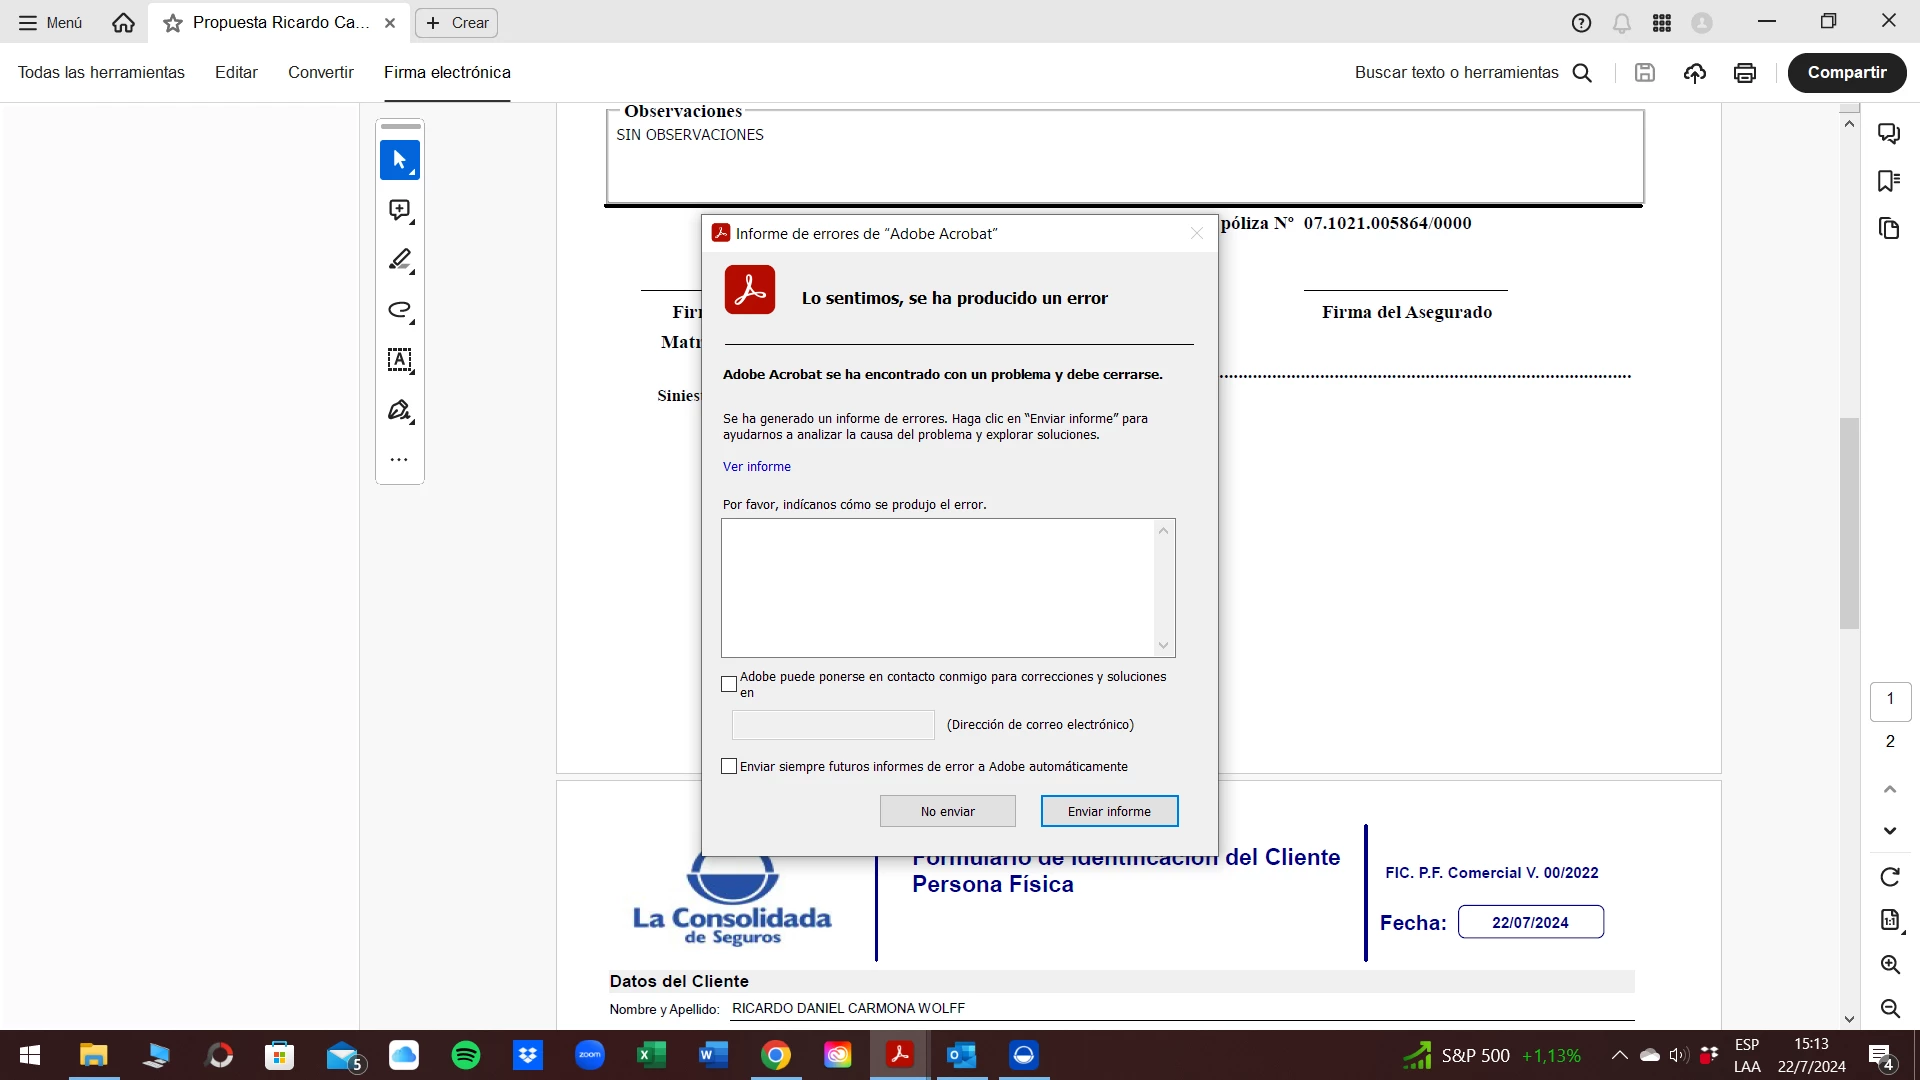Click the email address input field
Viewport: 1920px width, 1080px height.
[x=832, y=725]
